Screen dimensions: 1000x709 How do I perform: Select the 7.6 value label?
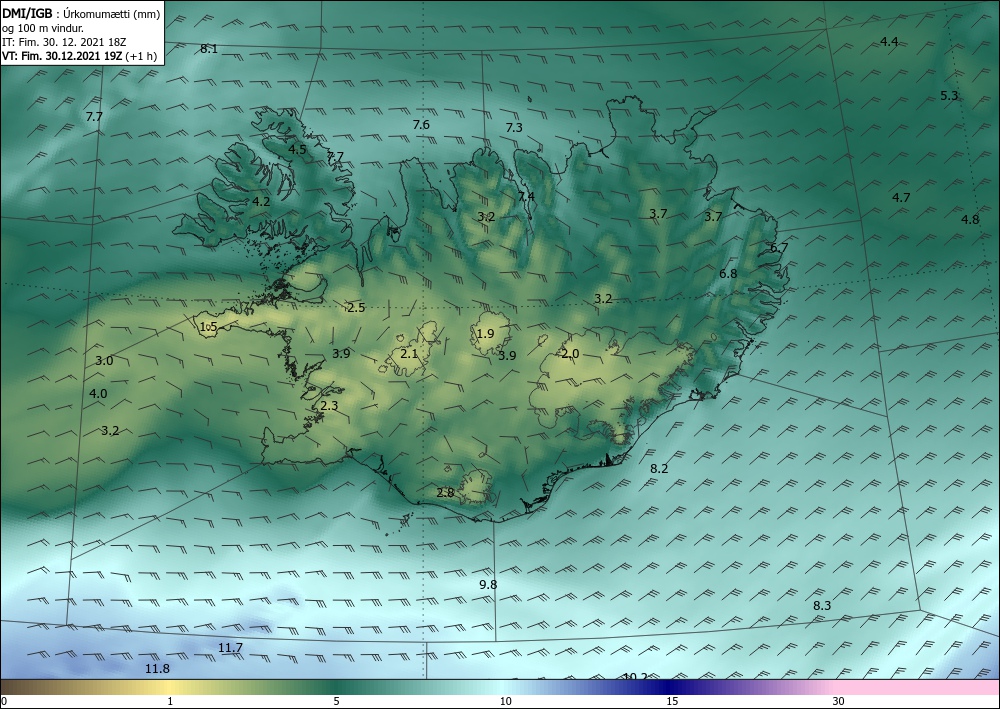[421, 124]
